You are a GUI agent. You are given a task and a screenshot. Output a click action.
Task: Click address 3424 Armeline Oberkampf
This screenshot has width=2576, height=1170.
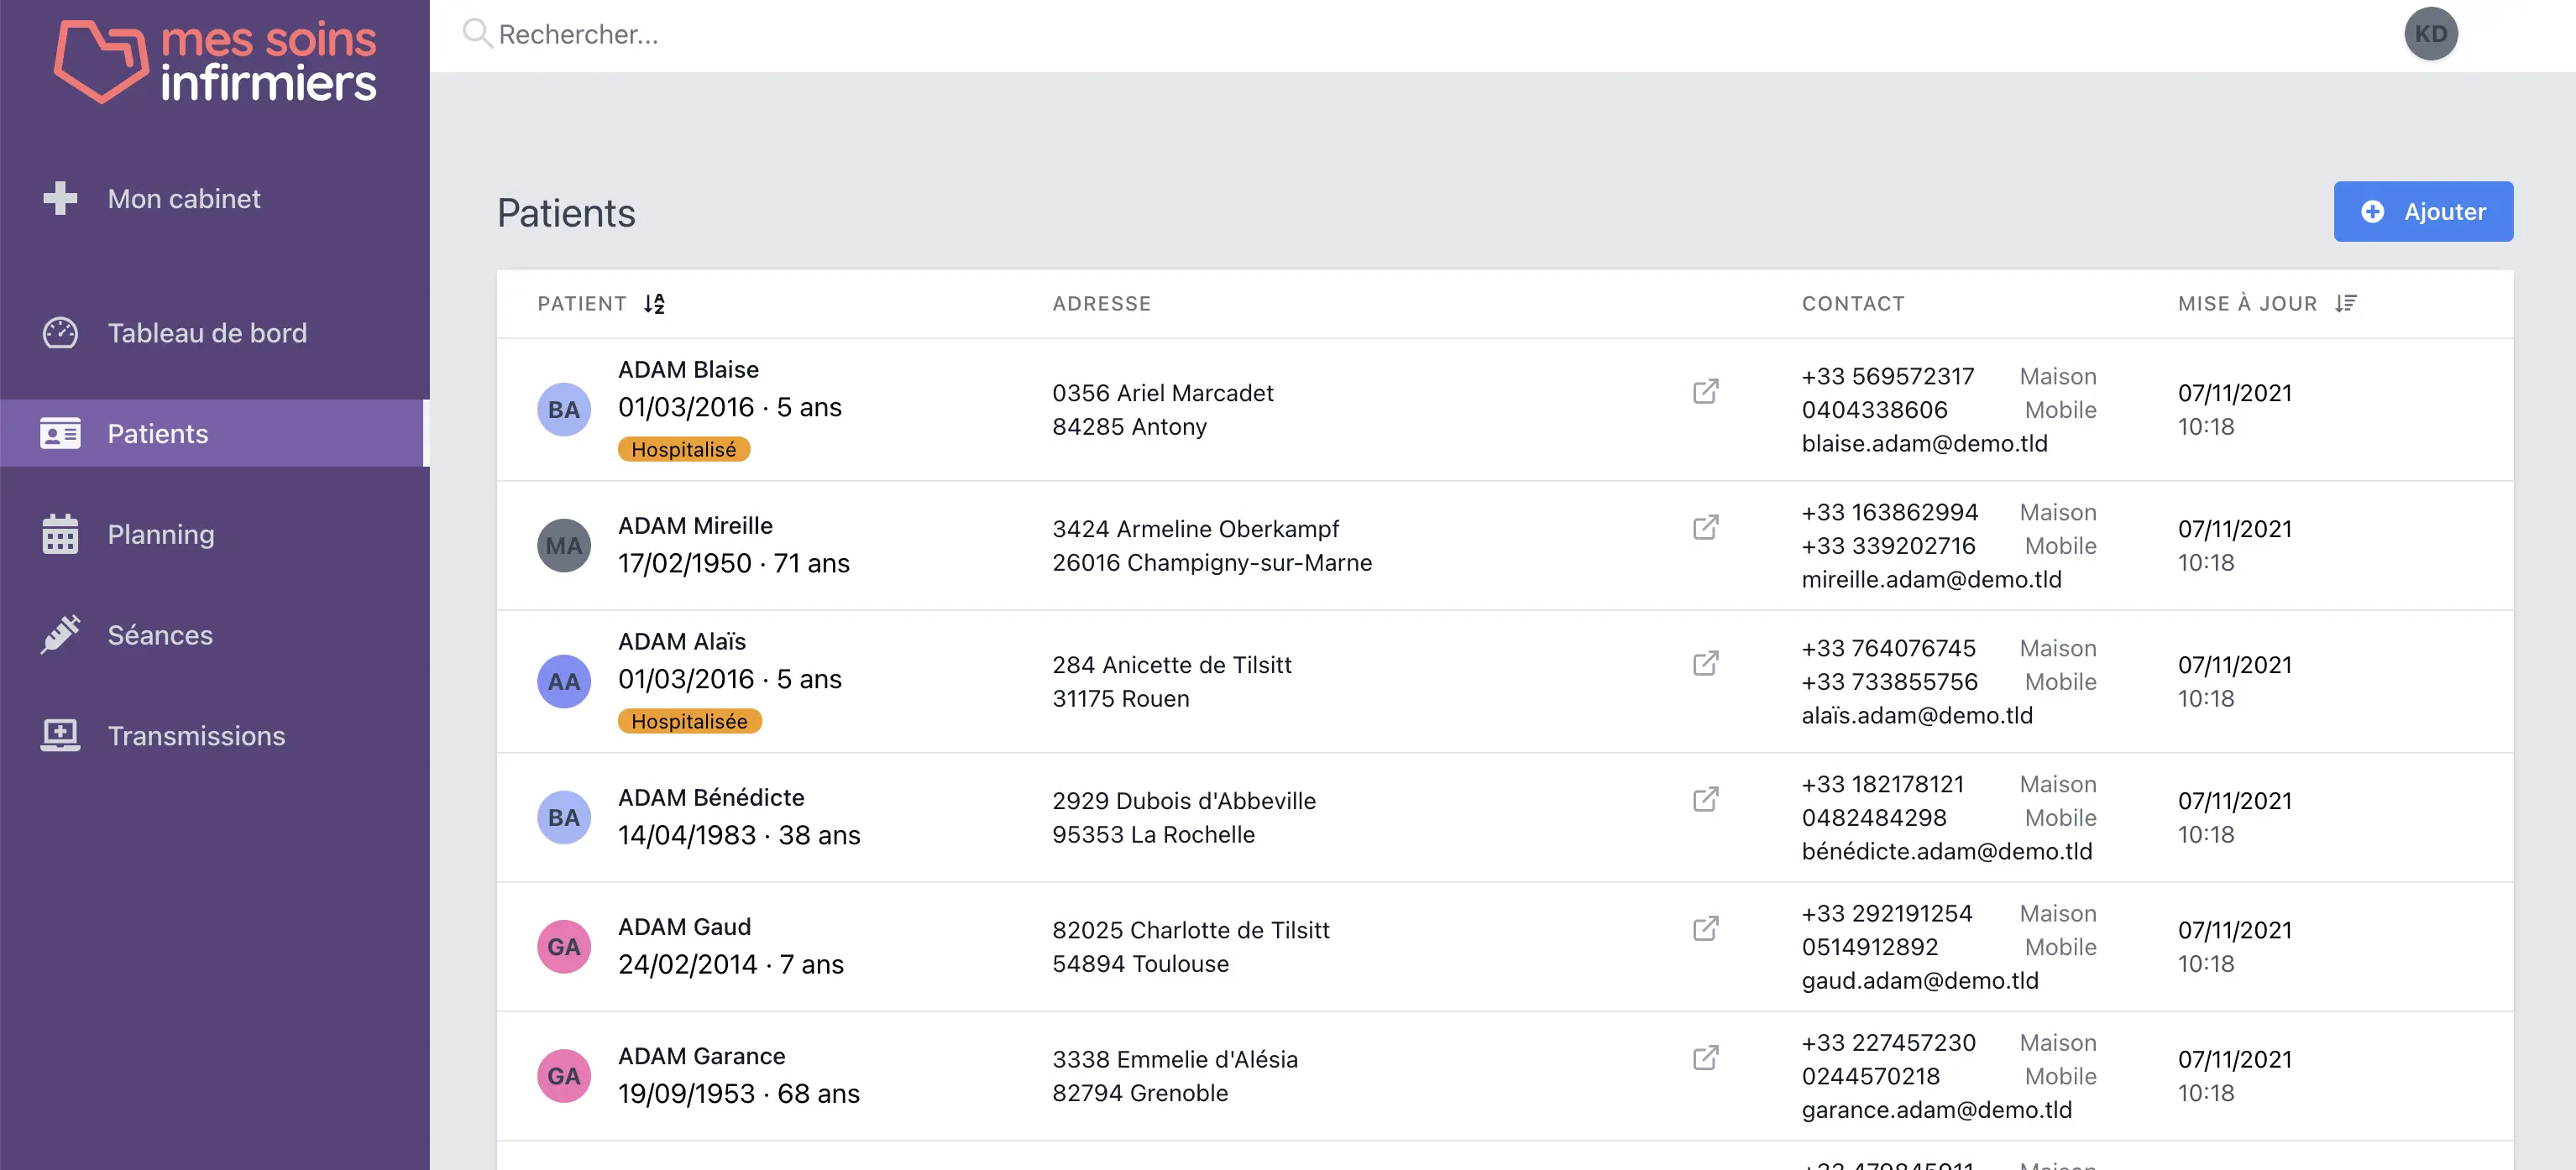(x=1195, y=529)
